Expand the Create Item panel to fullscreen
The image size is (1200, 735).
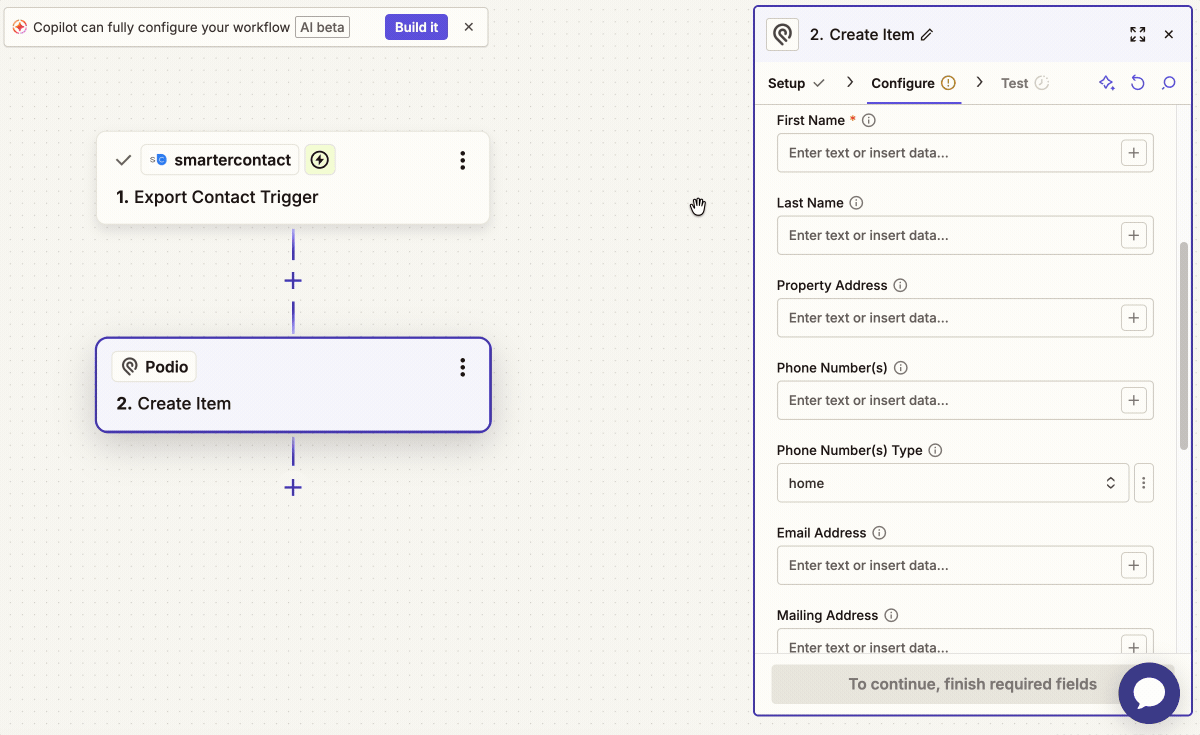pos(1137,34)
